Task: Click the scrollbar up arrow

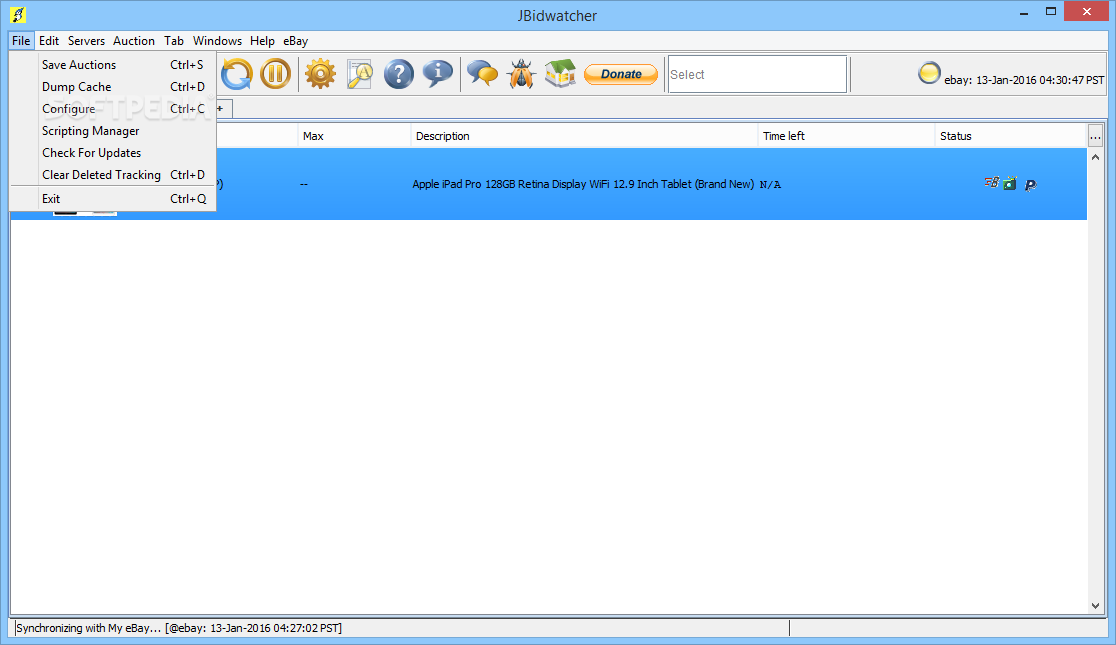Action: (x=1095, y=157)
